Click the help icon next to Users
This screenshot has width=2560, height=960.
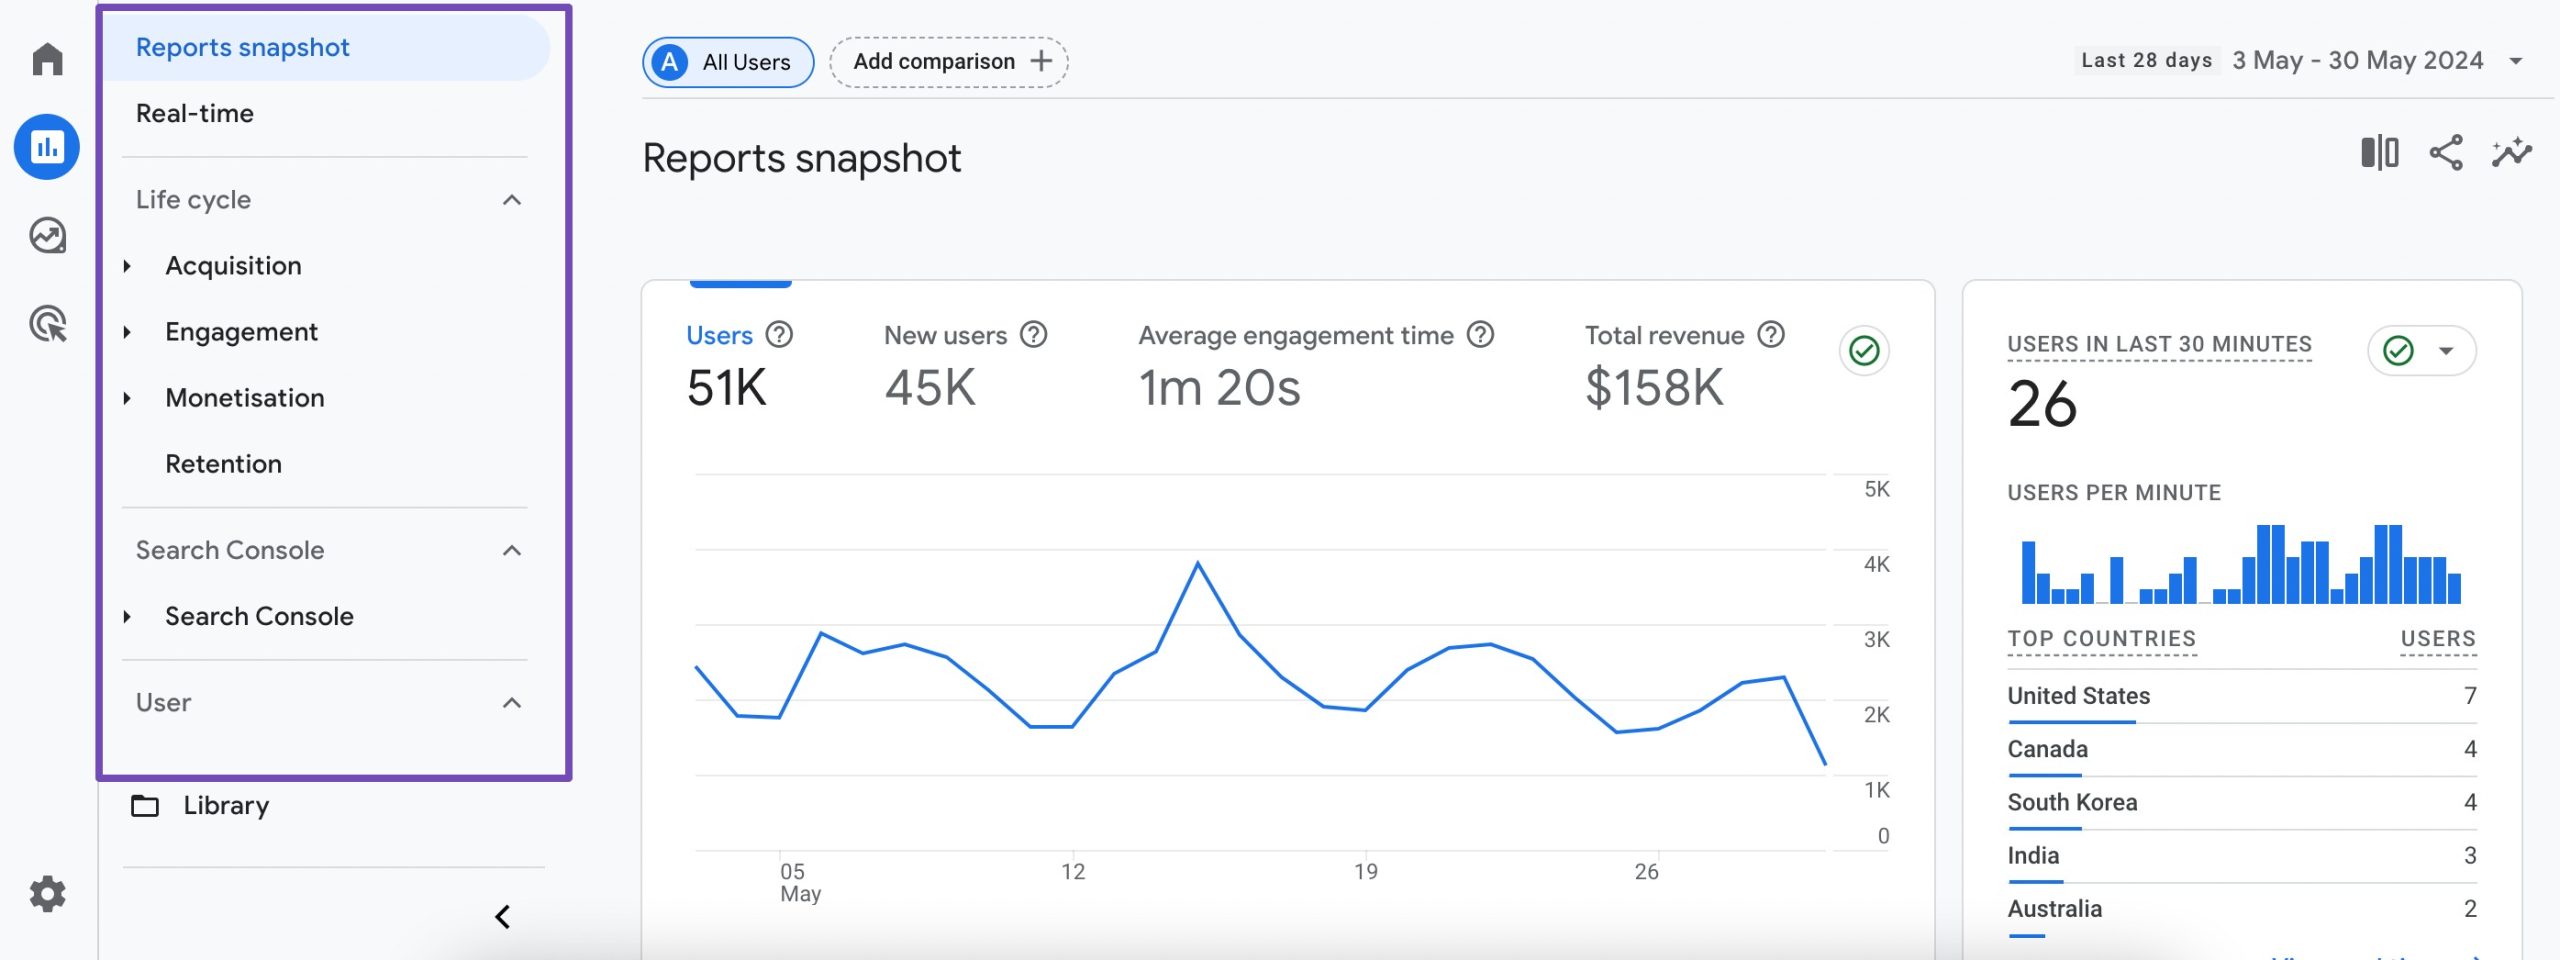[x=779, y=335]
